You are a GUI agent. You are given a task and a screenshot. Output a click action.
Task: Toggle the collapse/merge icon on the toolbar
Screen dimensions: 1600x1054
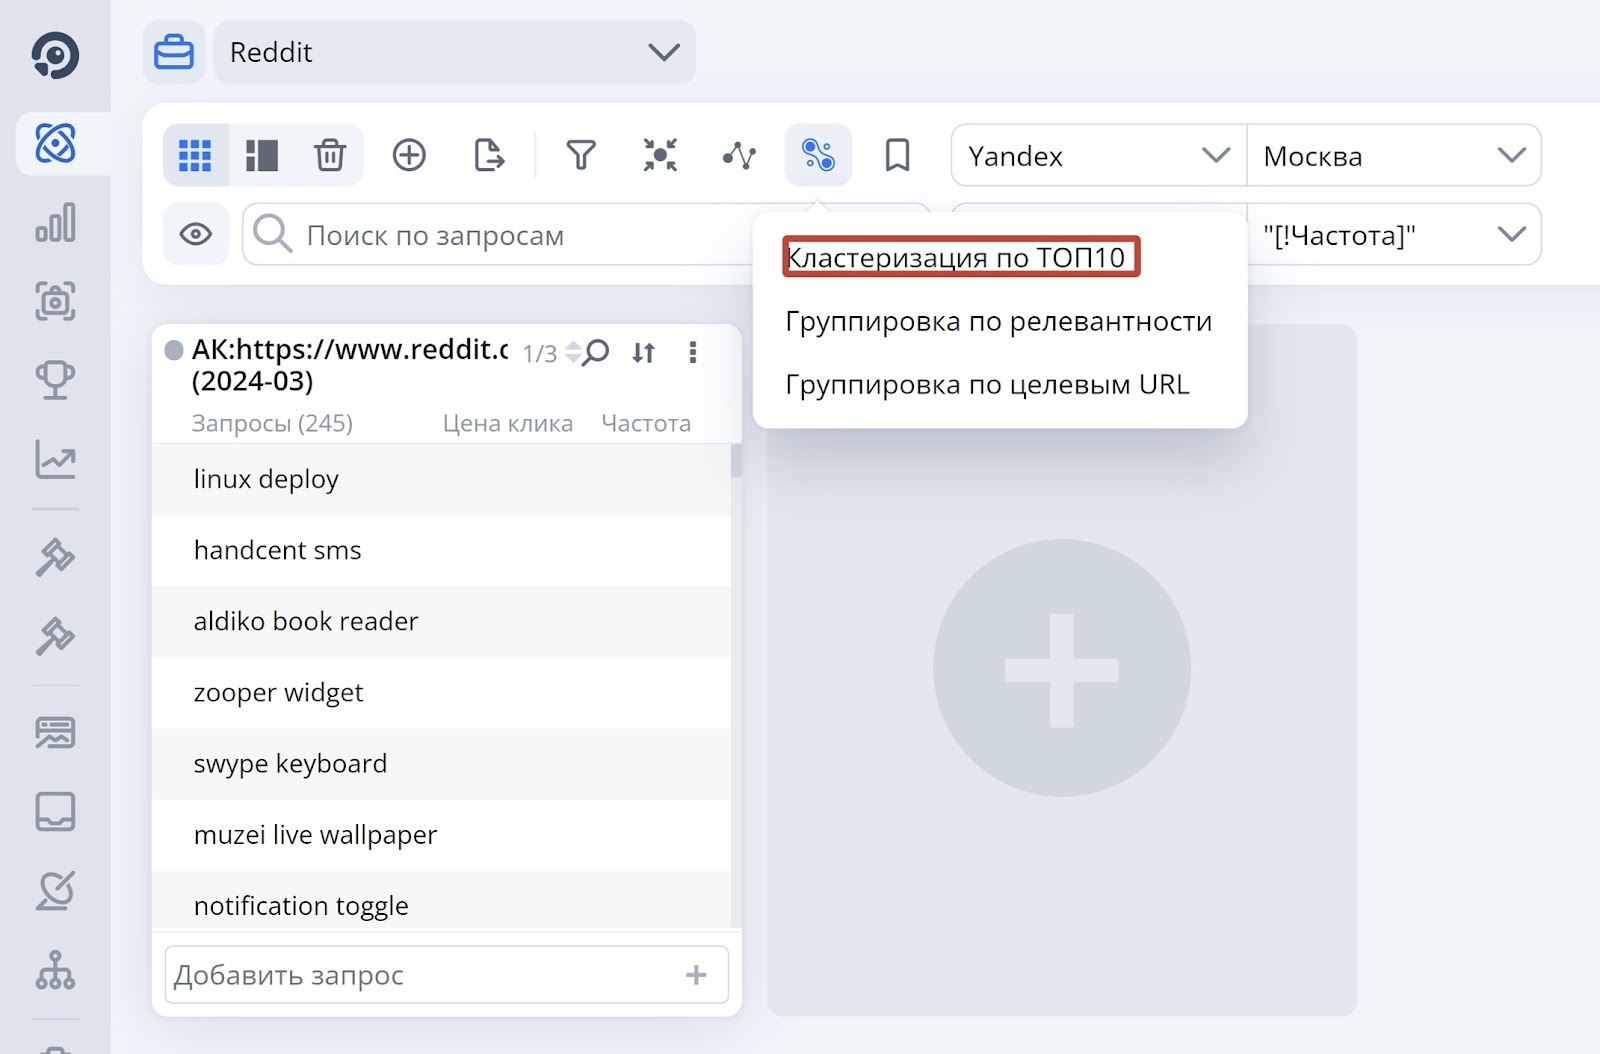pos(659,155)
